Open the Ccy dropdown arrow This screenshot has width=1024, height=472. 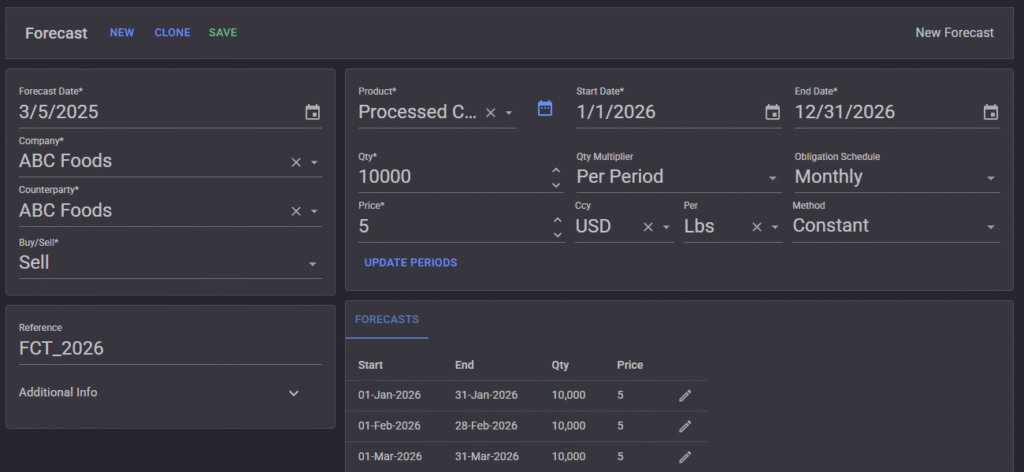(666, 227)
